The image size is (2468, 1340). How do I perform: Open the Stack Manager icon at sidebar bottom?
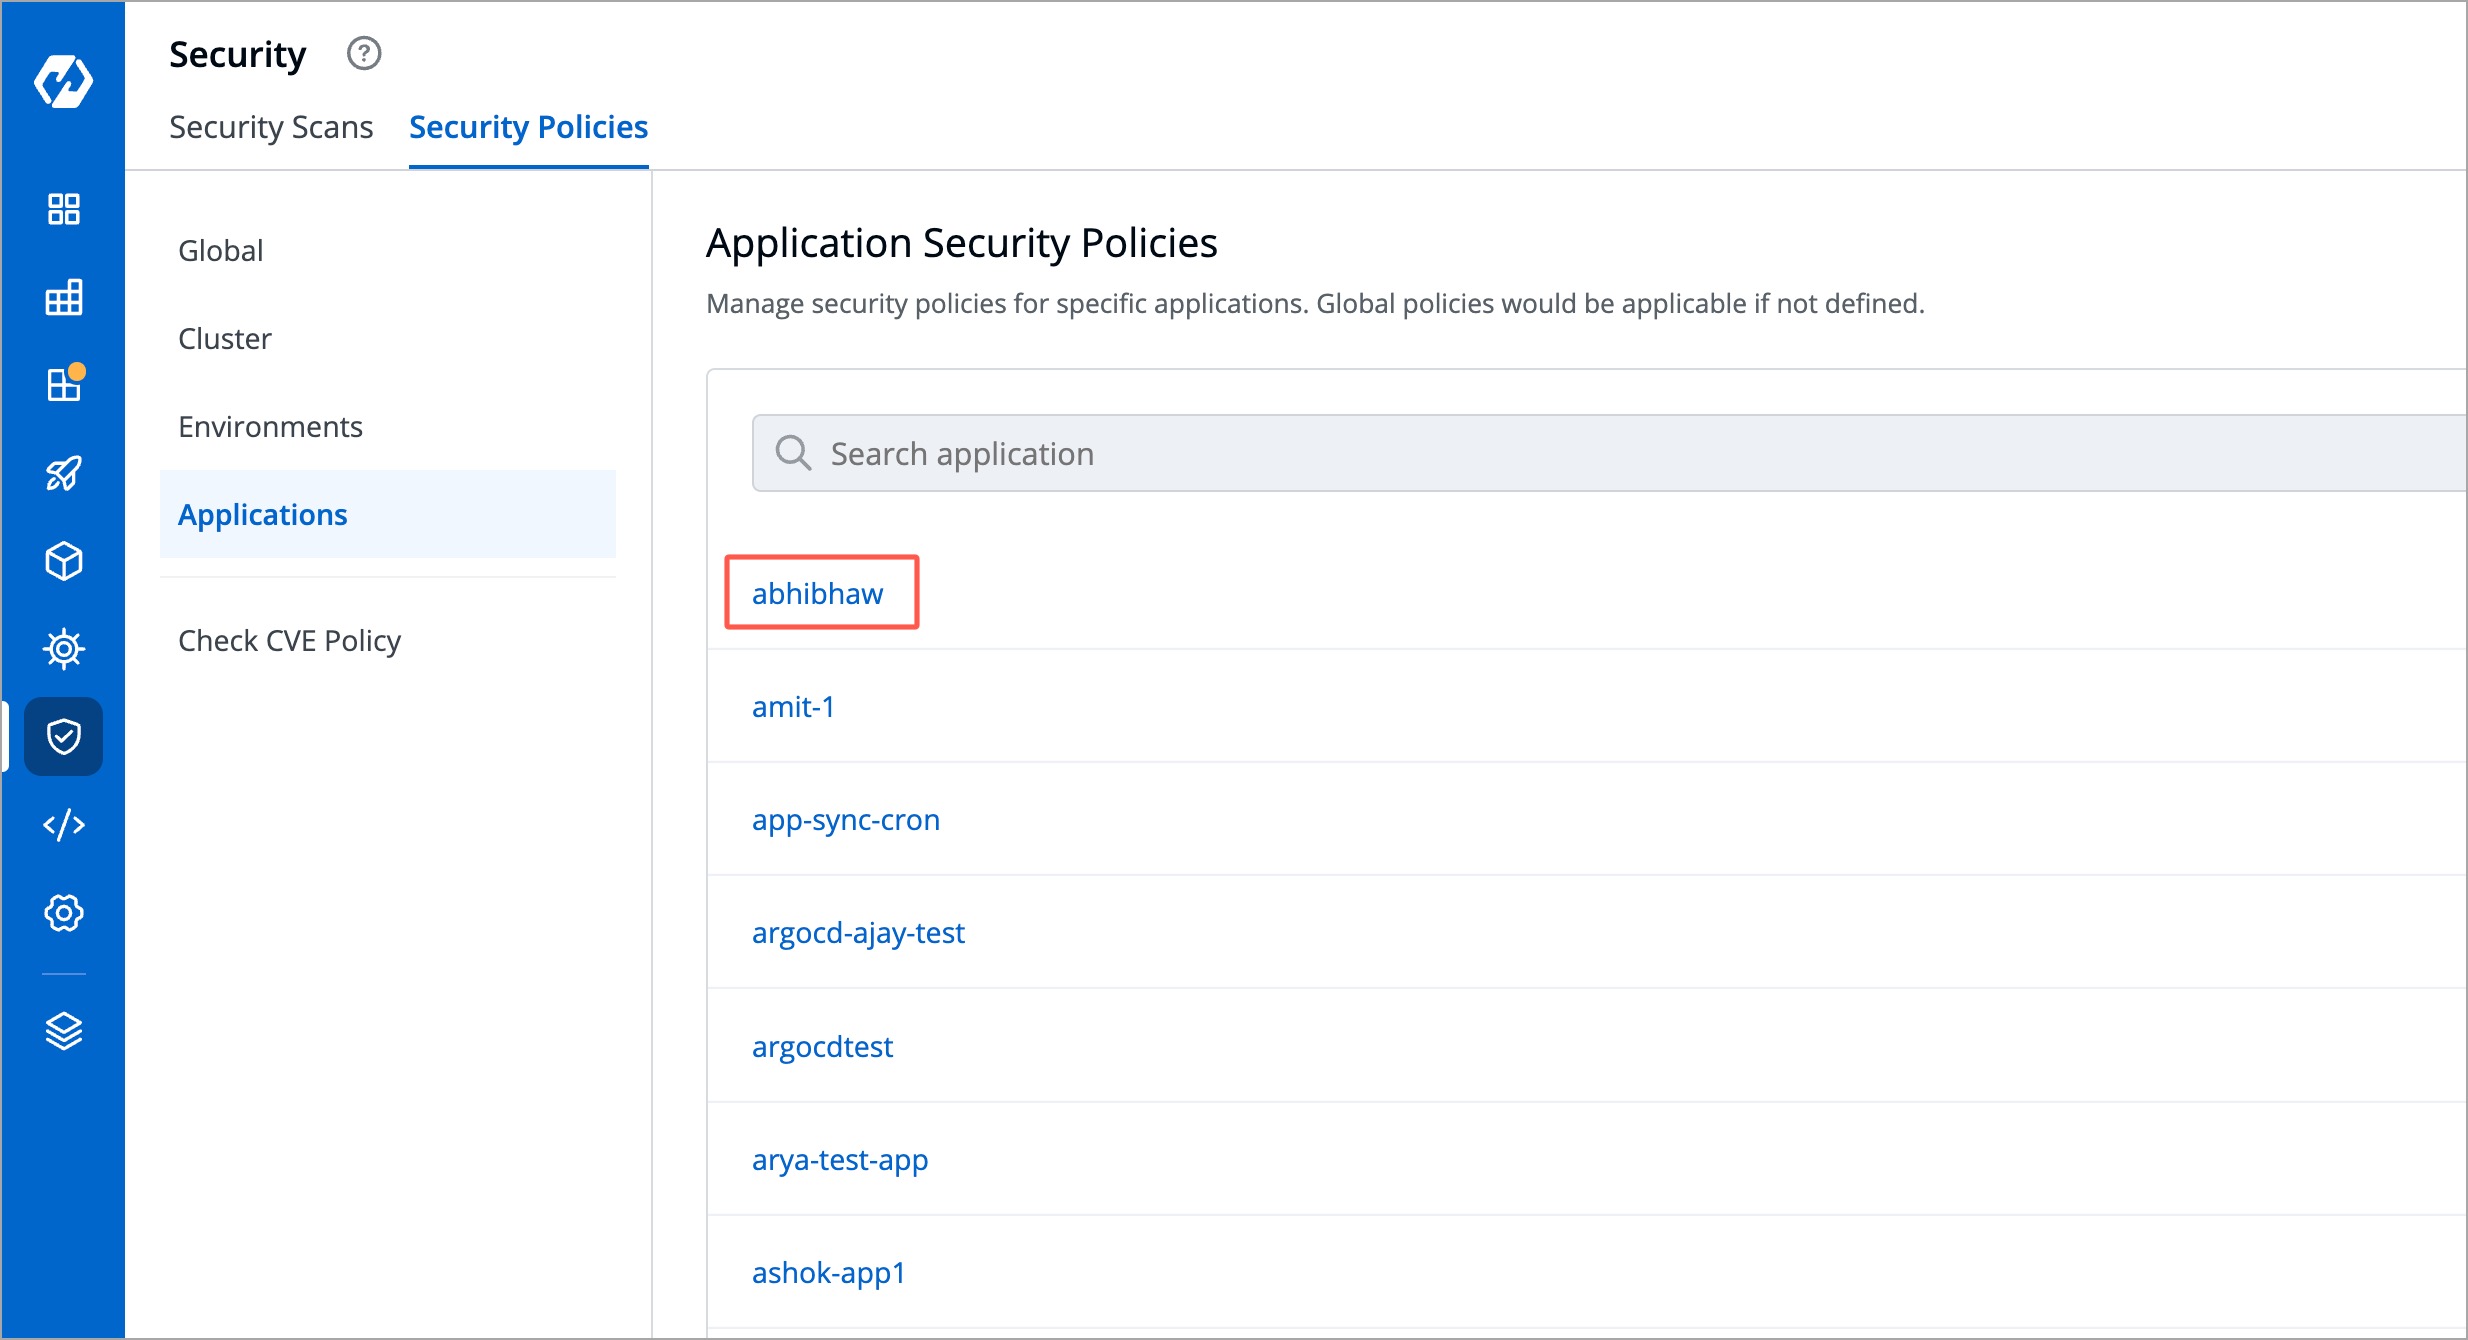point(63,1031)
